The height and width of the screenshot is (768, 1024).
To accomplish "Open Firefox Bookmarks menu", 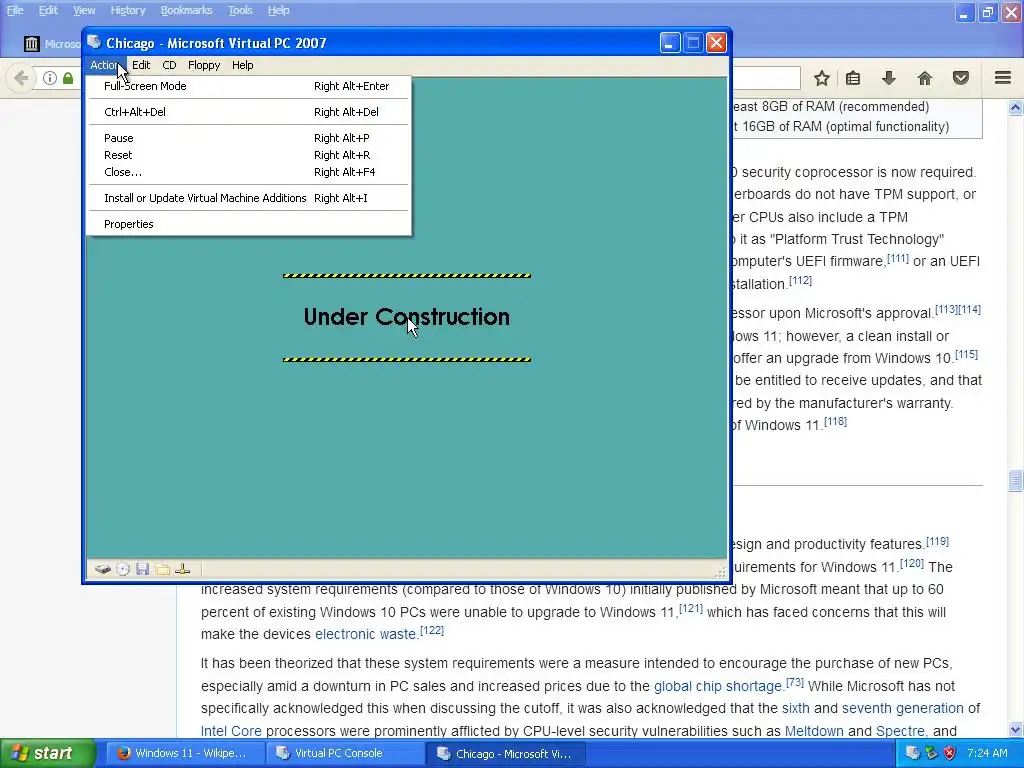I will point(186,10).
